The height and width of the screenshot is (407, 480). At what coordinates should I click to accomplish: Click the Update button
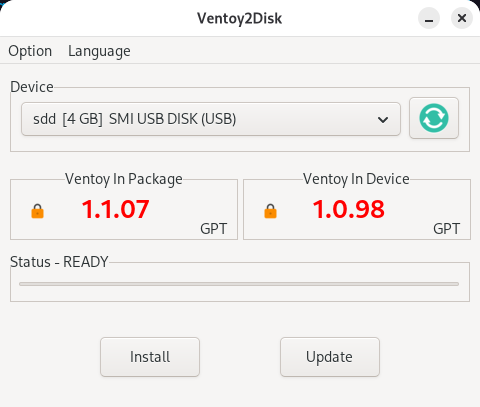pos(330,357)
